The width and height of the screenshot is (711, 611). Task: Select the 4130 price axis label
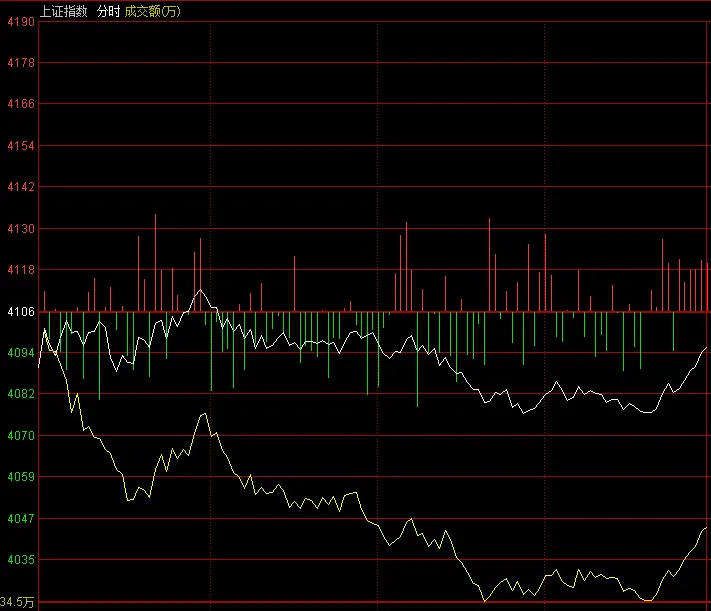click(x=21, y=229)
